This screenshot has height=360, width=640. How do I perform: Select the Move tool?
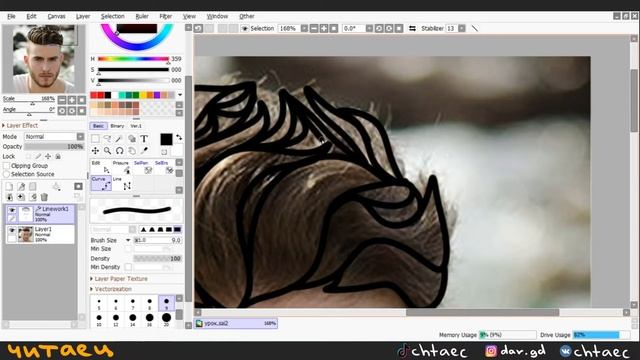pyautogui.click(x=95, y=151)
